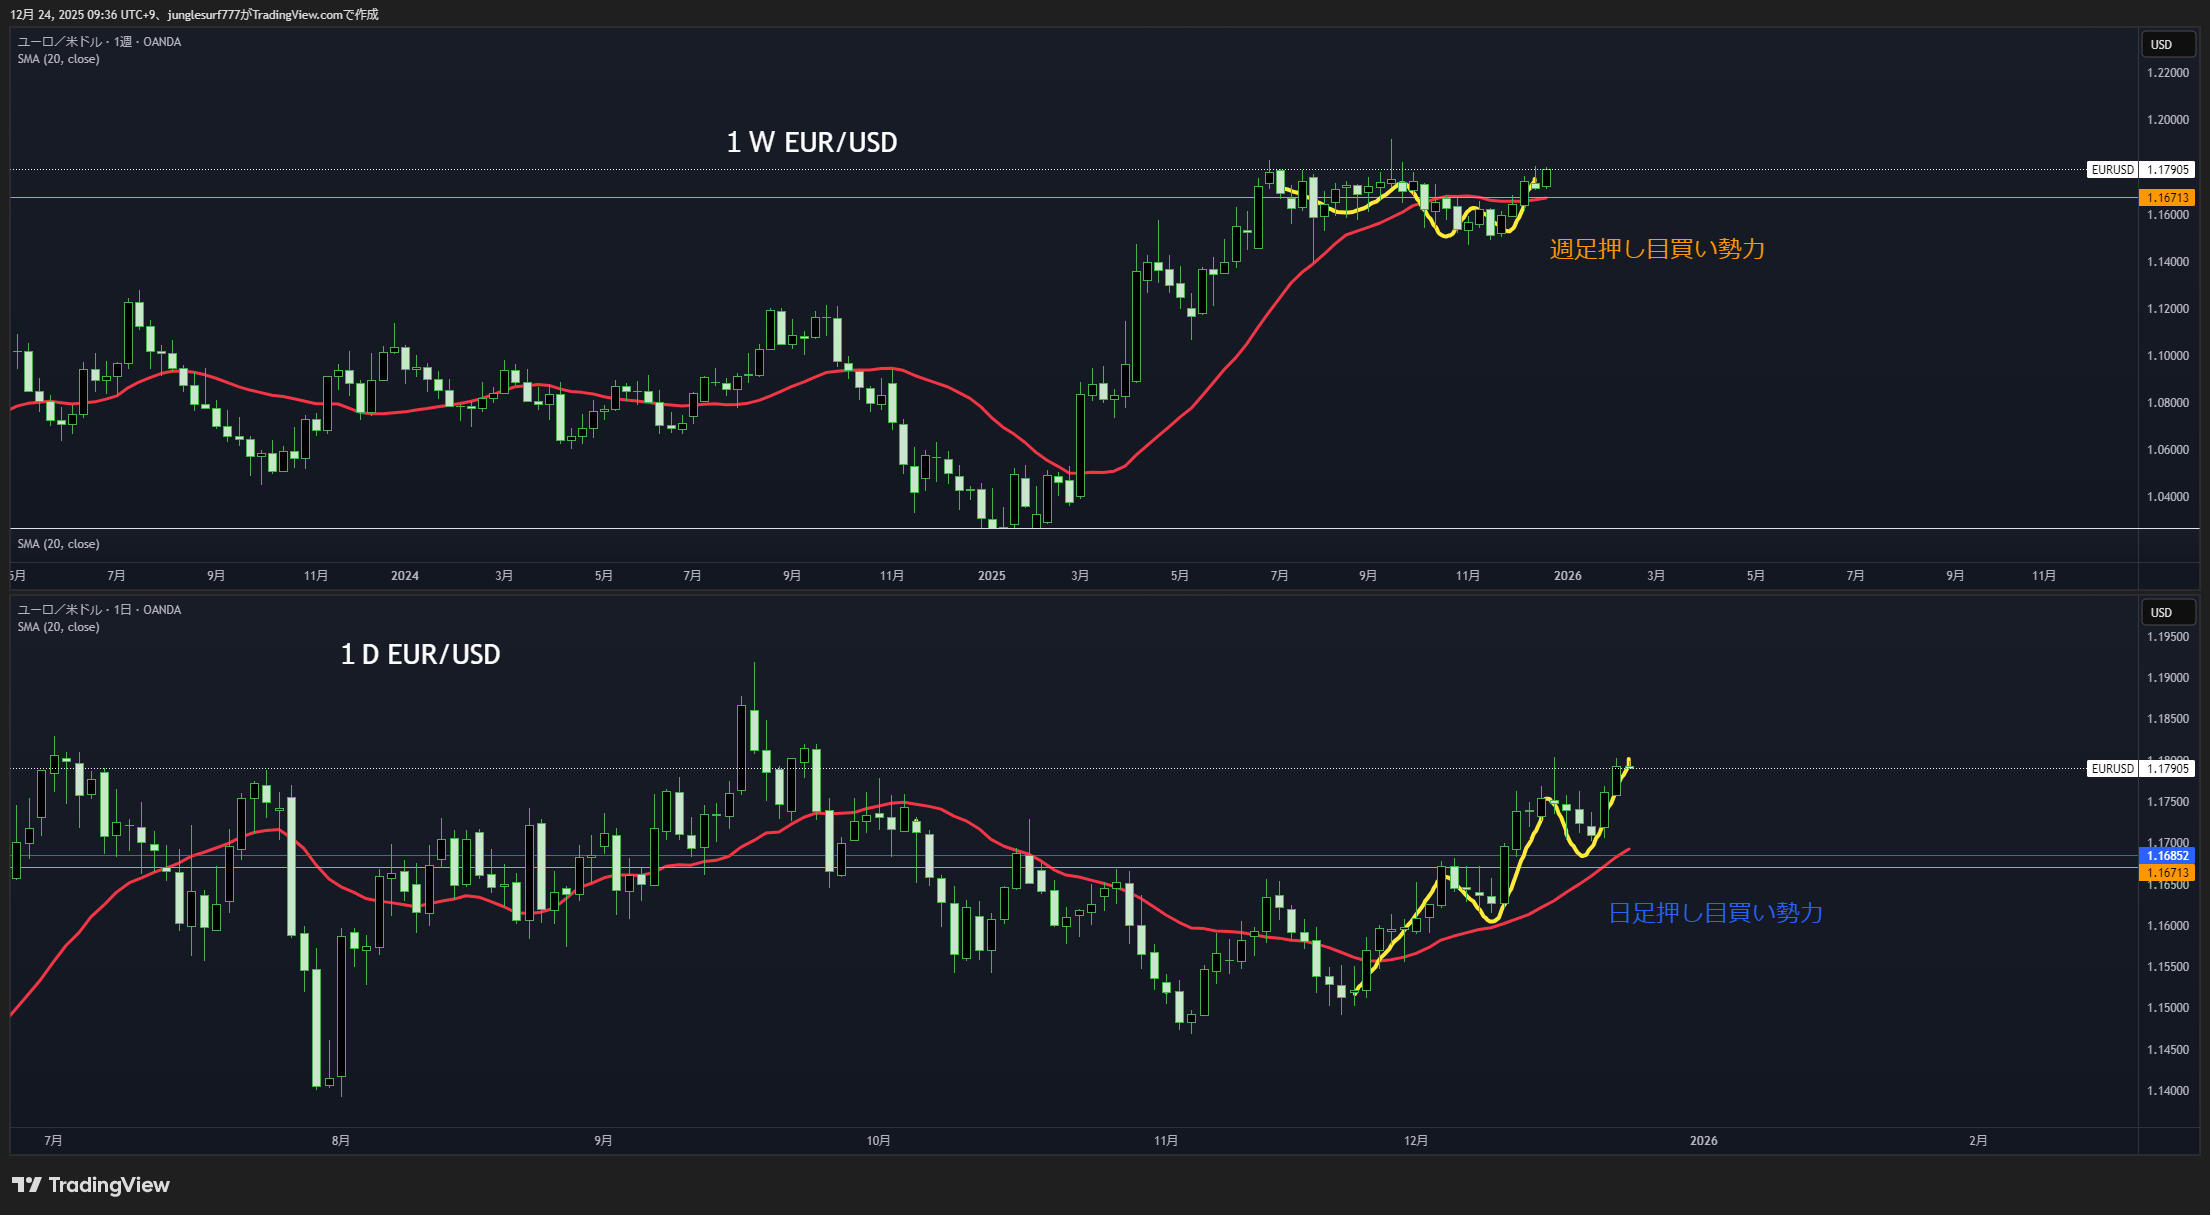Toggle the SMA (20, close) legend on weekly chart
The image size is (2210, 1215).
click(x=58, y=59)
